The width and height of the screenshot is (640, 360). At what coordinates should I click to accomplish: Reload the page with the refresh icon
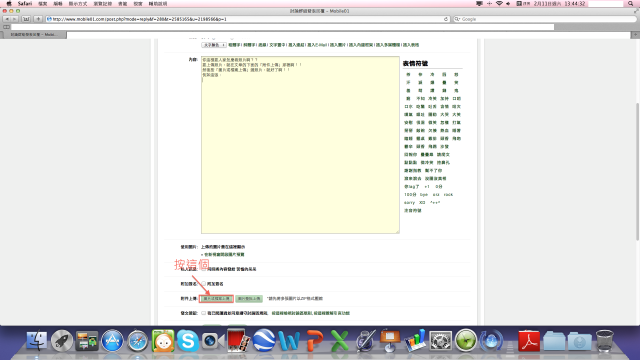tap(446, 19)
